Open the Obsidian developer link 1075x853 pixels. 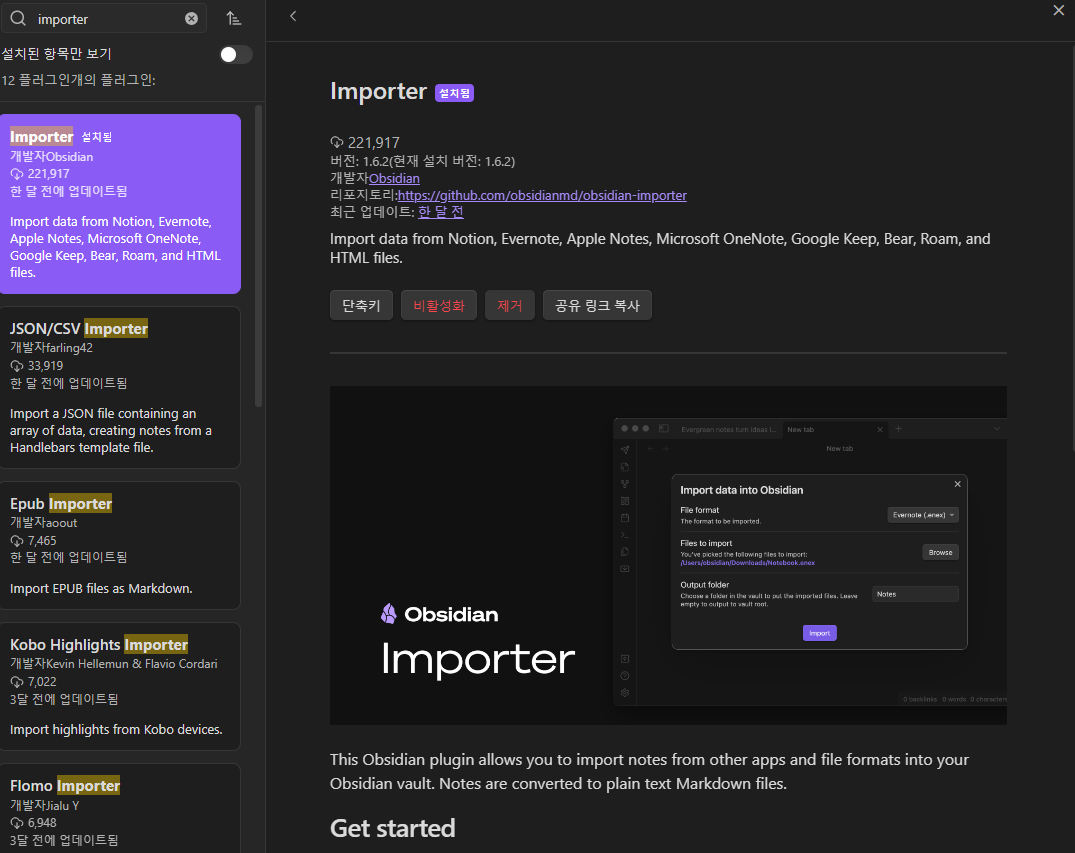pos(394,178)
